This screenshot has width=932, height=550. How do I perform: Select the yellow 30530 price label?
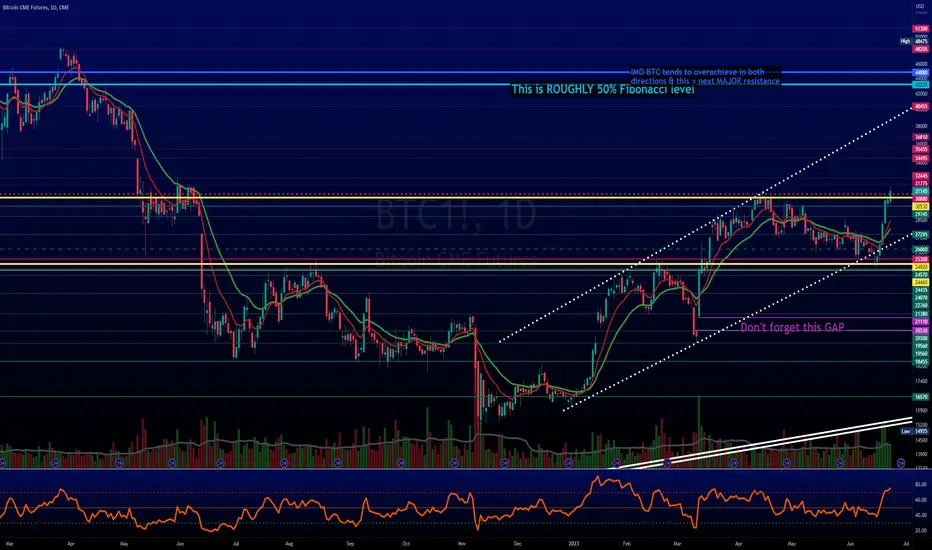tap(921, 206)
